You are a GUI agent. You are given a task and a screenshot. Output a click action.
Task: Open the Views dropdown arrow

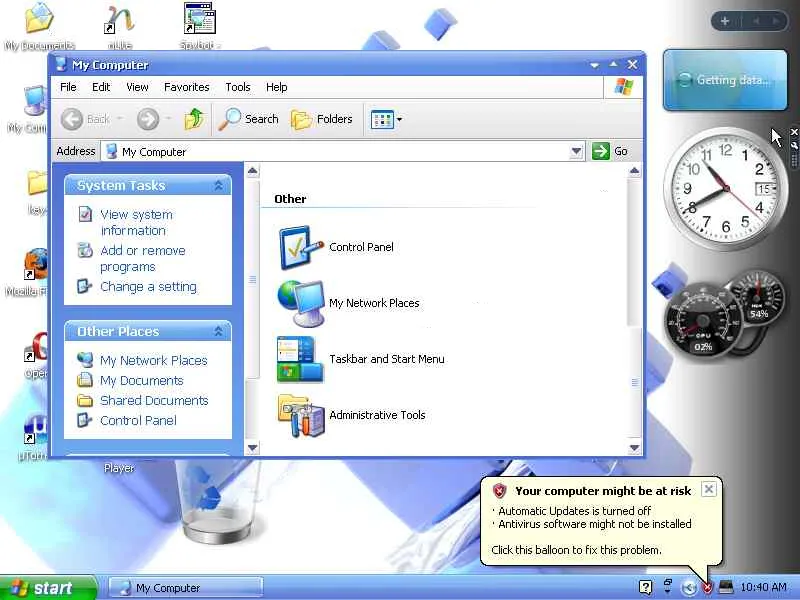[399, 120]
